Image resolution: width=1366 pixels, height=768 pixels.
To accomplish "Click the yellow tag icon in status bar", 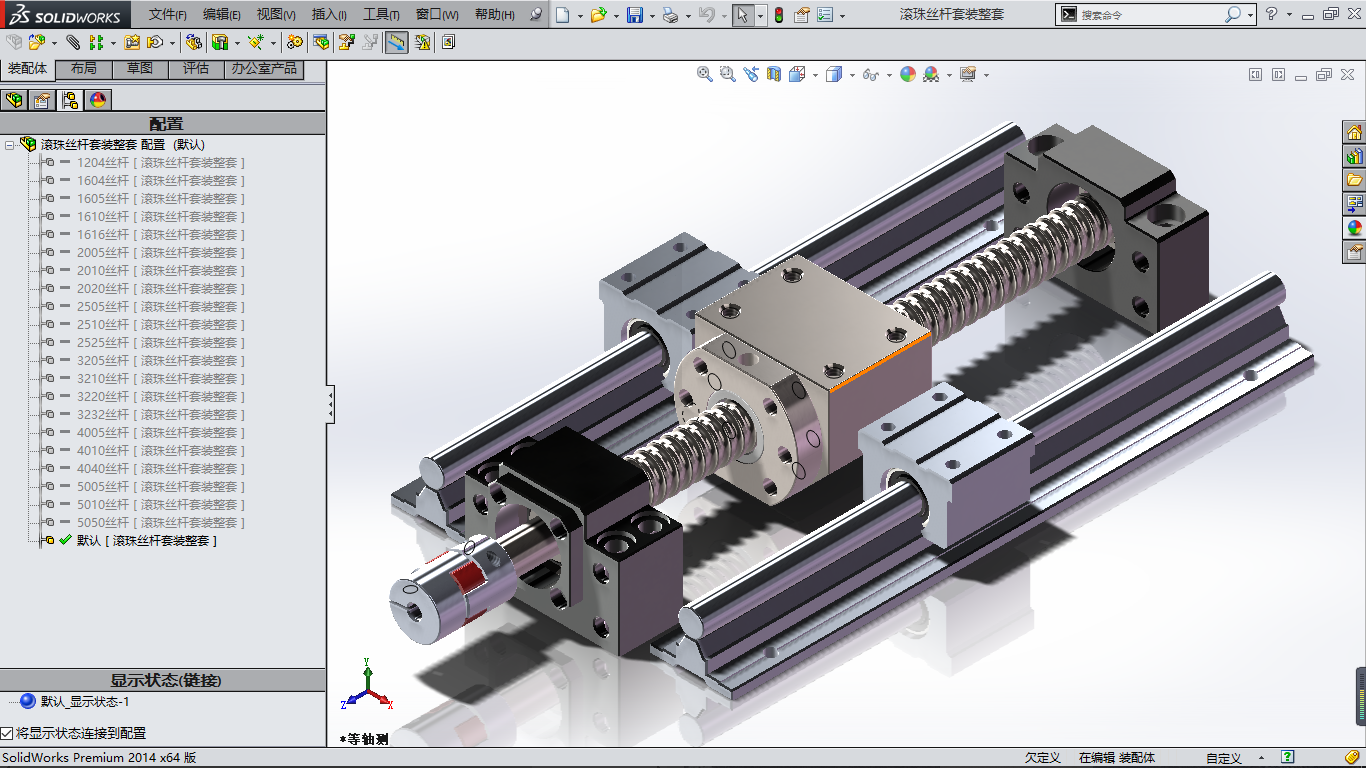I will 1352,758.
